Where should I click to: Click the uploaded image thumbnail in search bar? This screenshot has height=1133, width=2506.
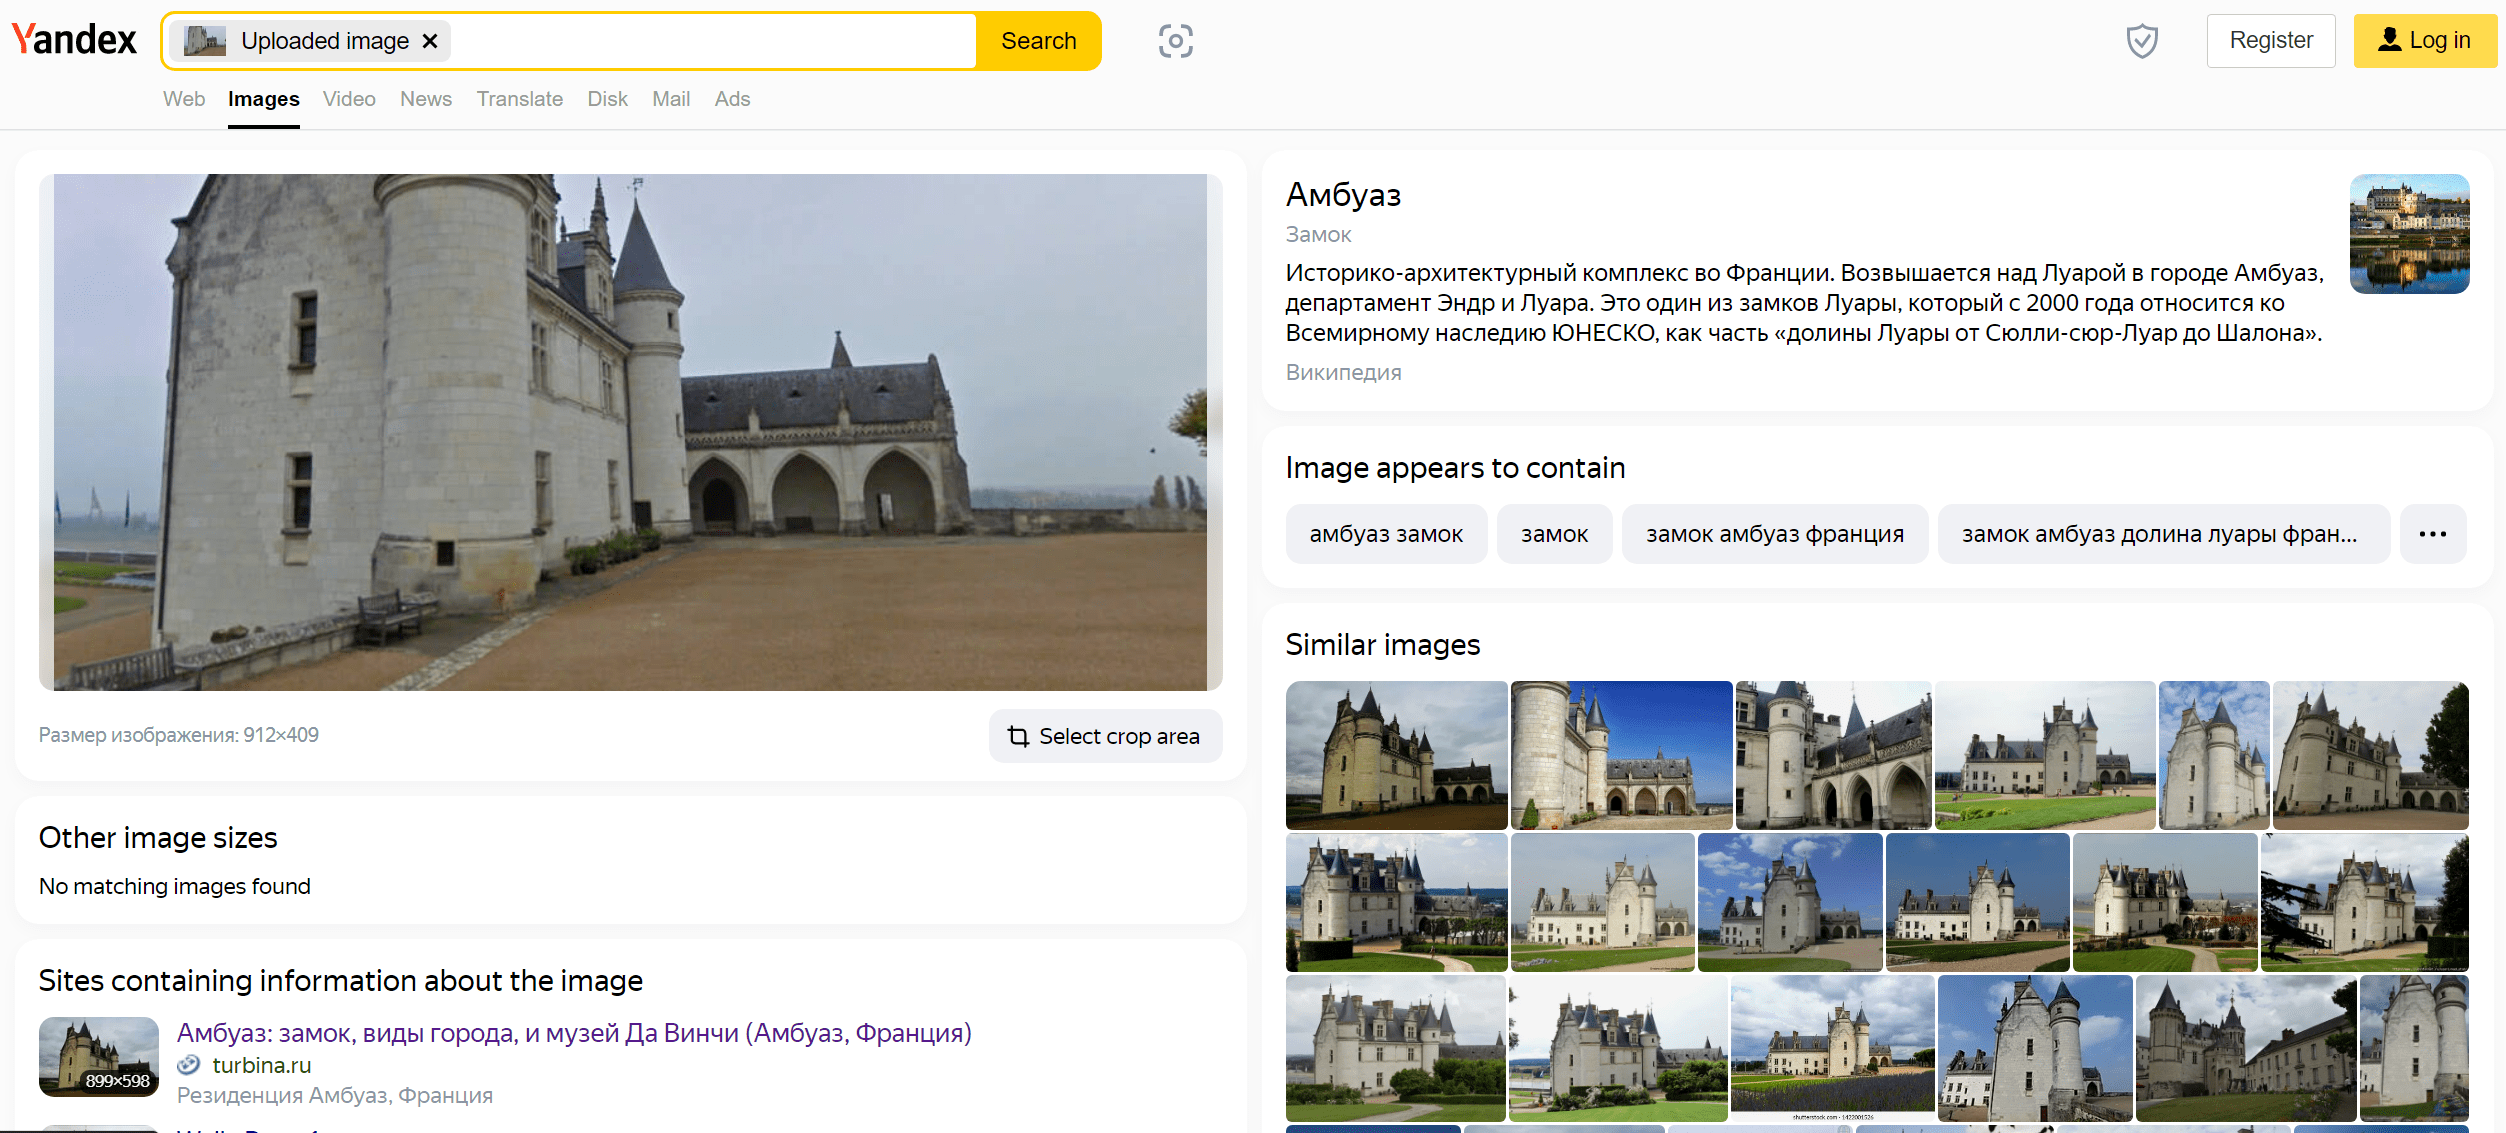coord(205,41)
